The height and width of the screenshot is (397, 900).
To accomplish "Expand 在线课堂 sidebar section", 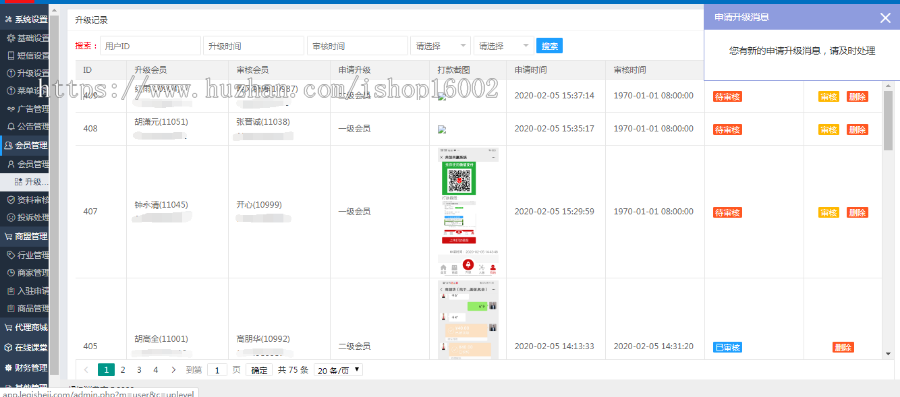I will [x=25, y=347].
